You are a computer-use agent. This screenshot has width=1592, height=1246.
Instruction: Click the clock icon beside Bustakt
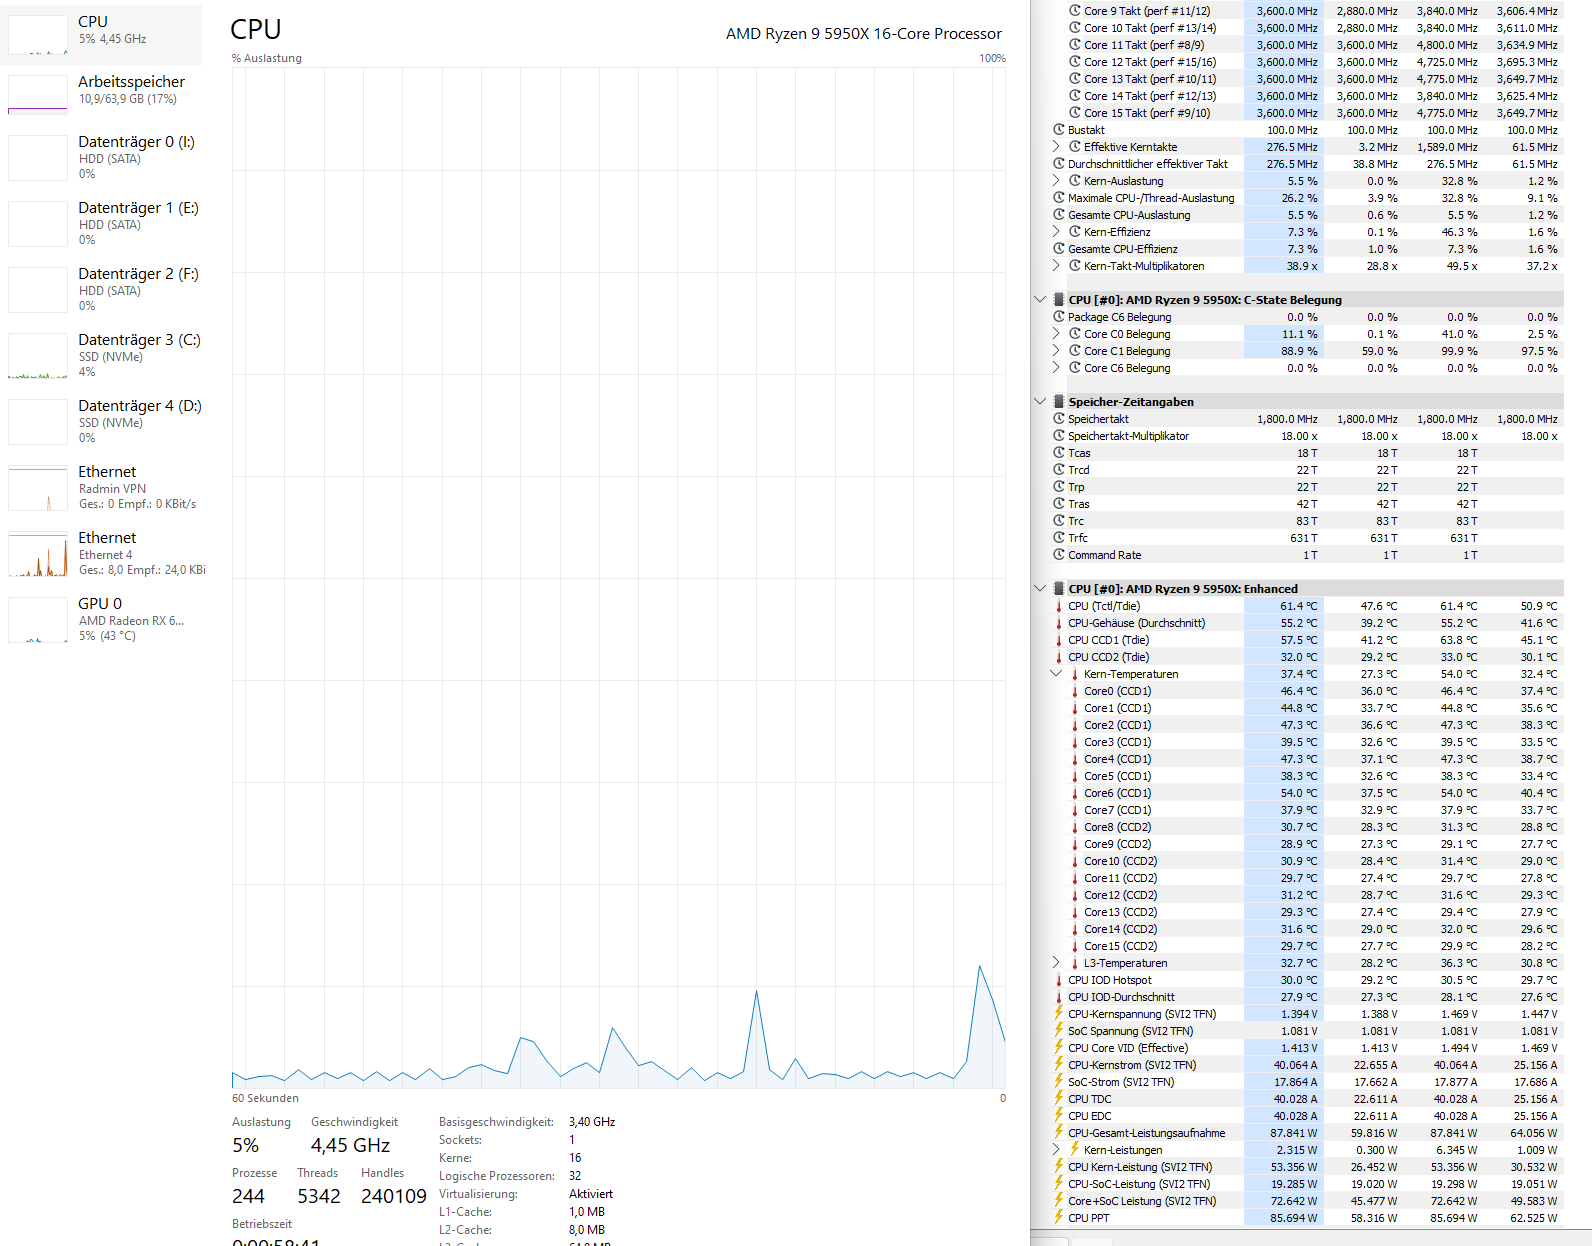click(x=1059, y=130)
